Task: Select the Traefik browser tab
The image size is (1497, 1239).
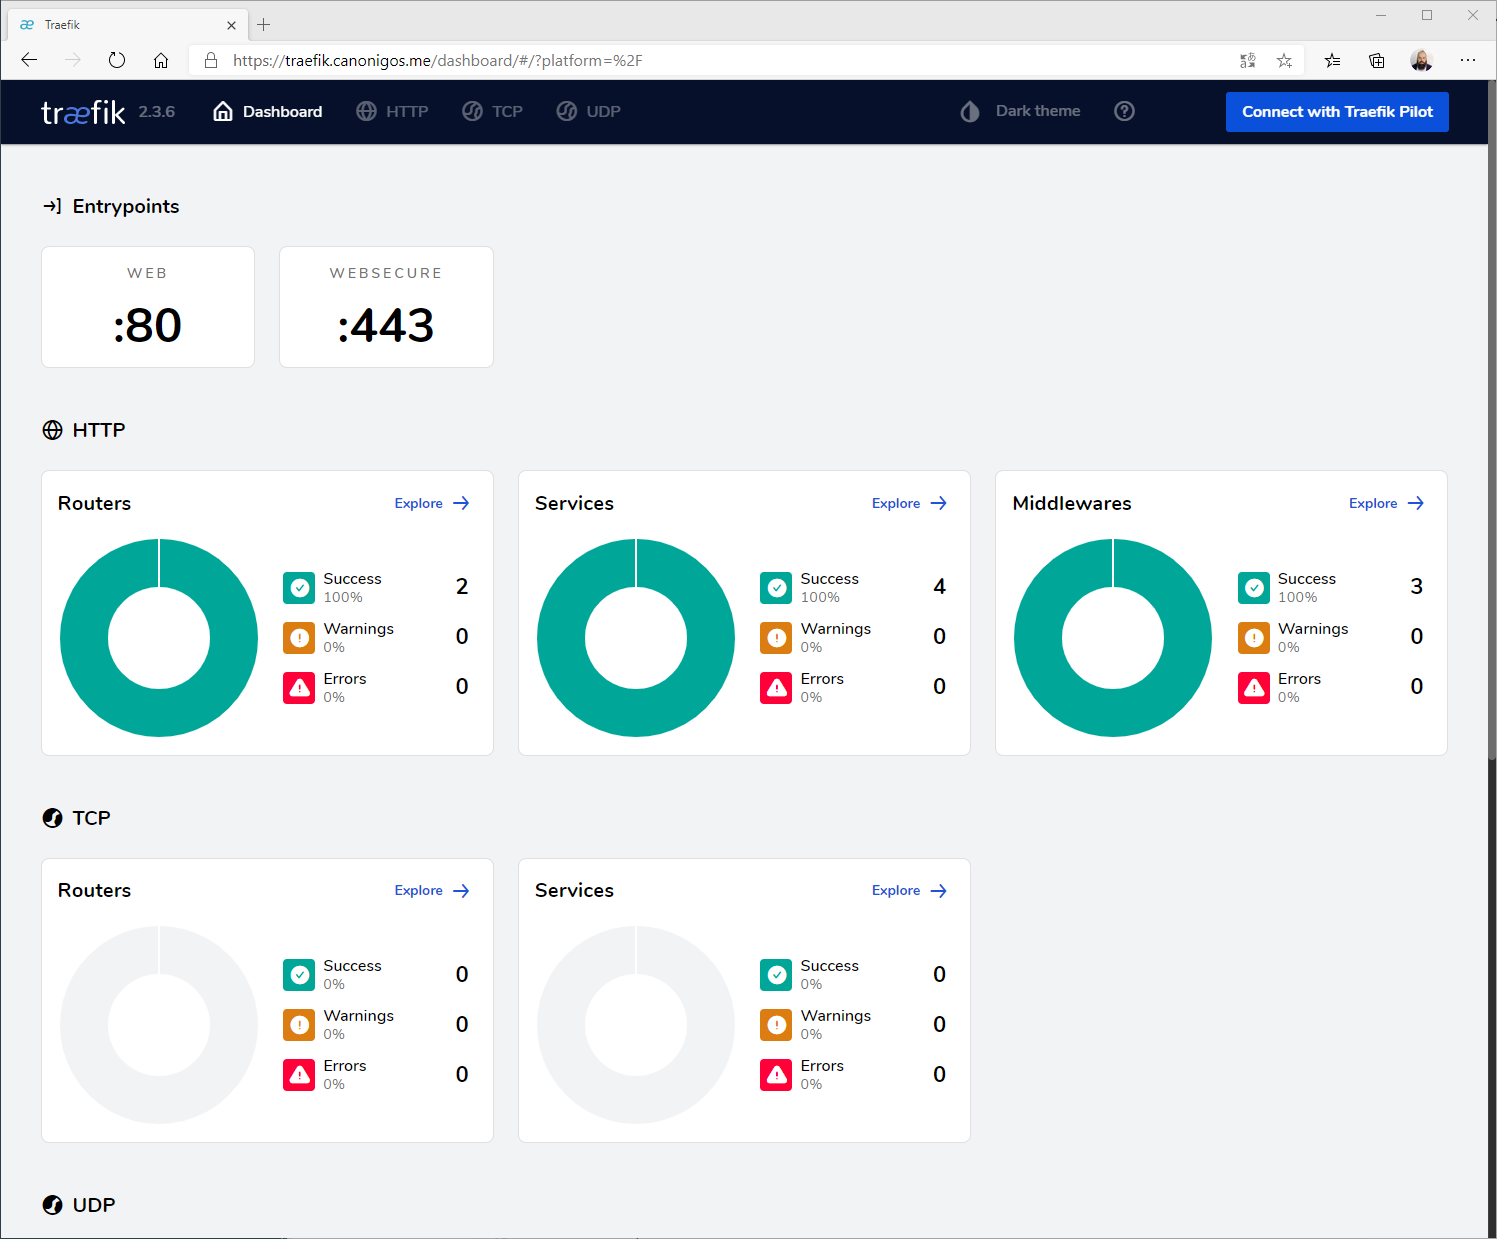Action: click(x=120, y=24)
